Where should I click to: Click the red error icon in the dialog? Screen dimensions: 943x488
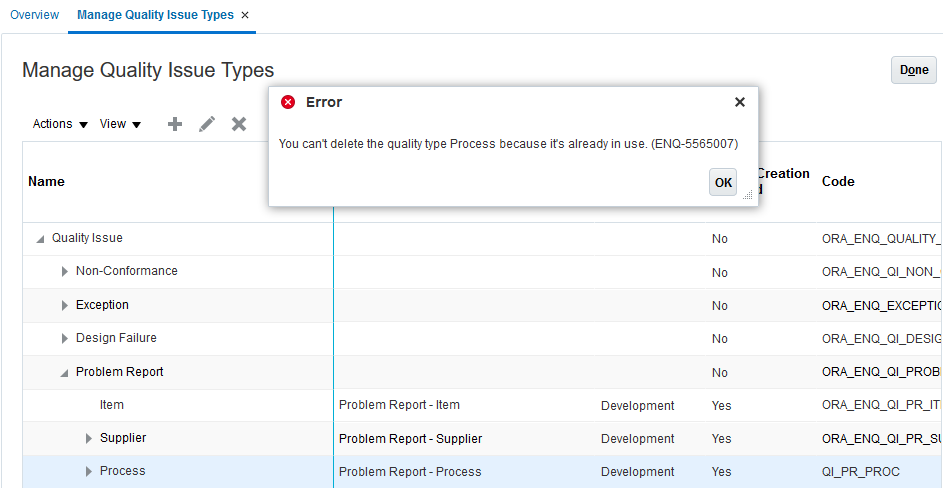click(288, 102)
